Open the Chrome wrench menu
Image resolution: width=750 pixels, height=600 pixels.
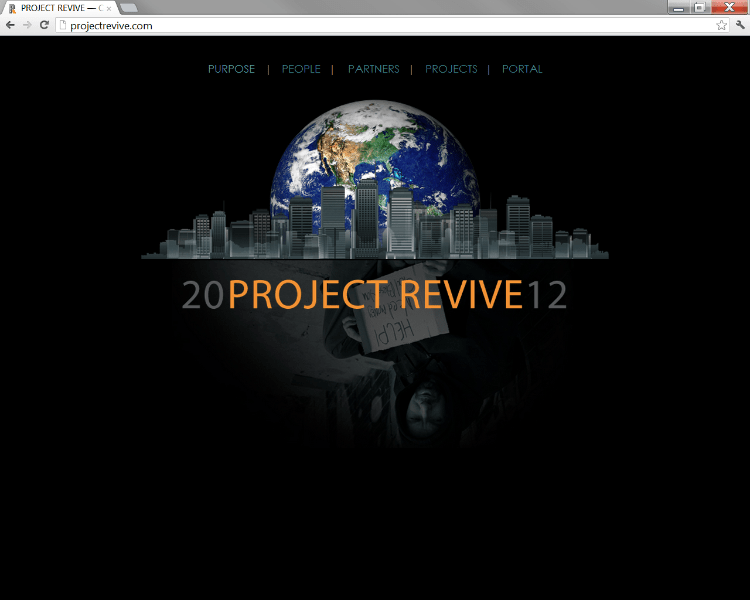(740, 25)
